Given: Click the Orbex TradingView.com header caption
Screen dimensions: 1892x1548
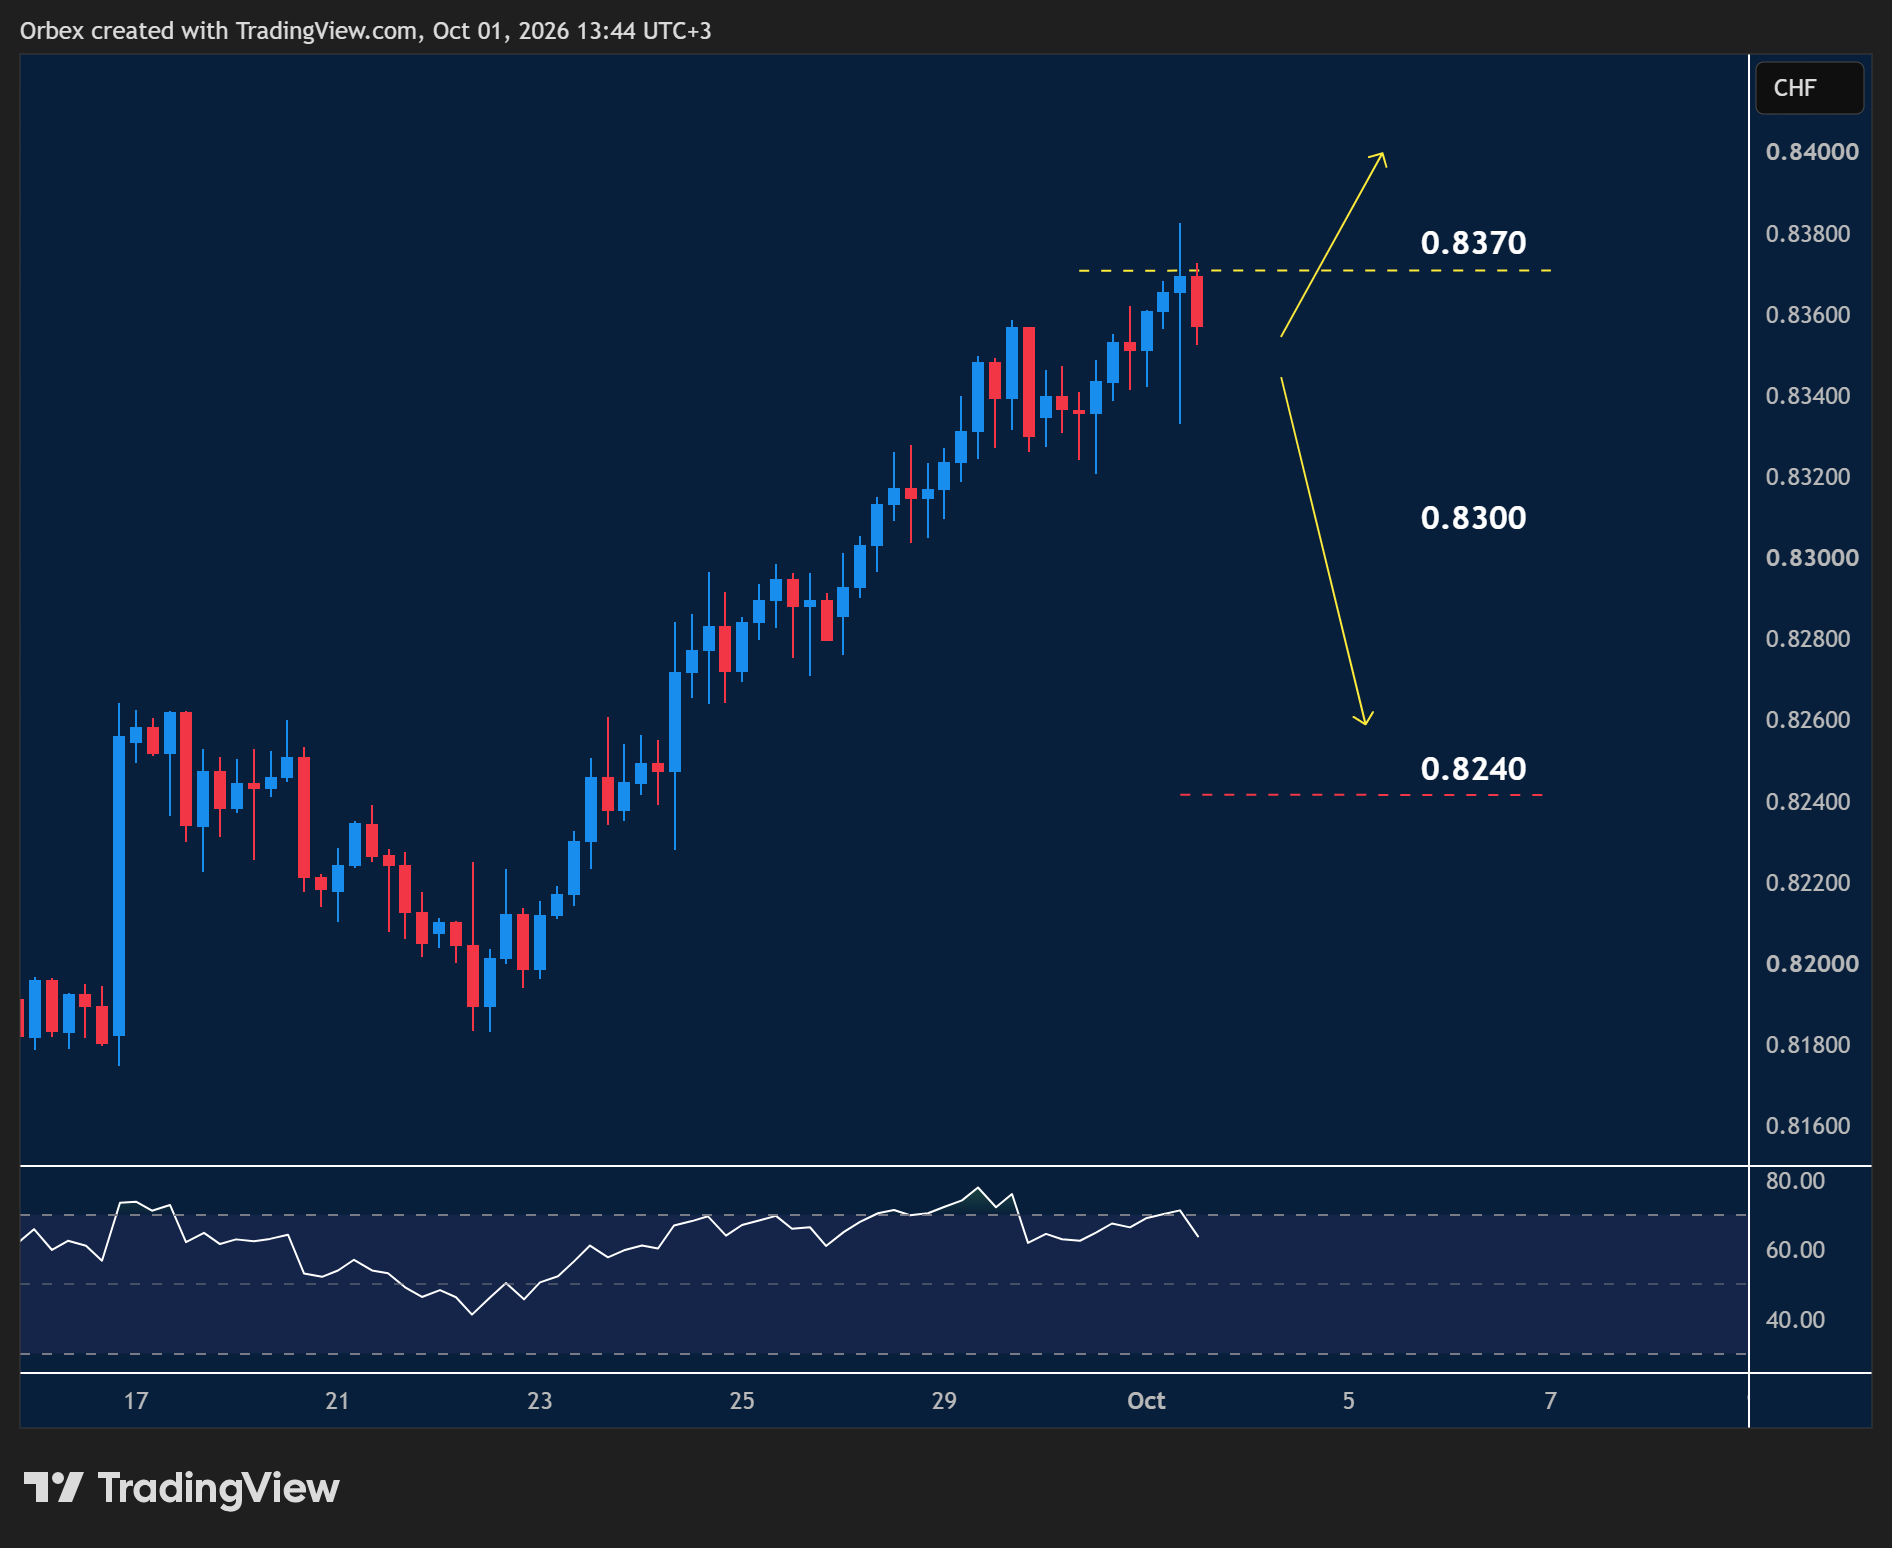Looking at the screenshot, I should [366, 31].
